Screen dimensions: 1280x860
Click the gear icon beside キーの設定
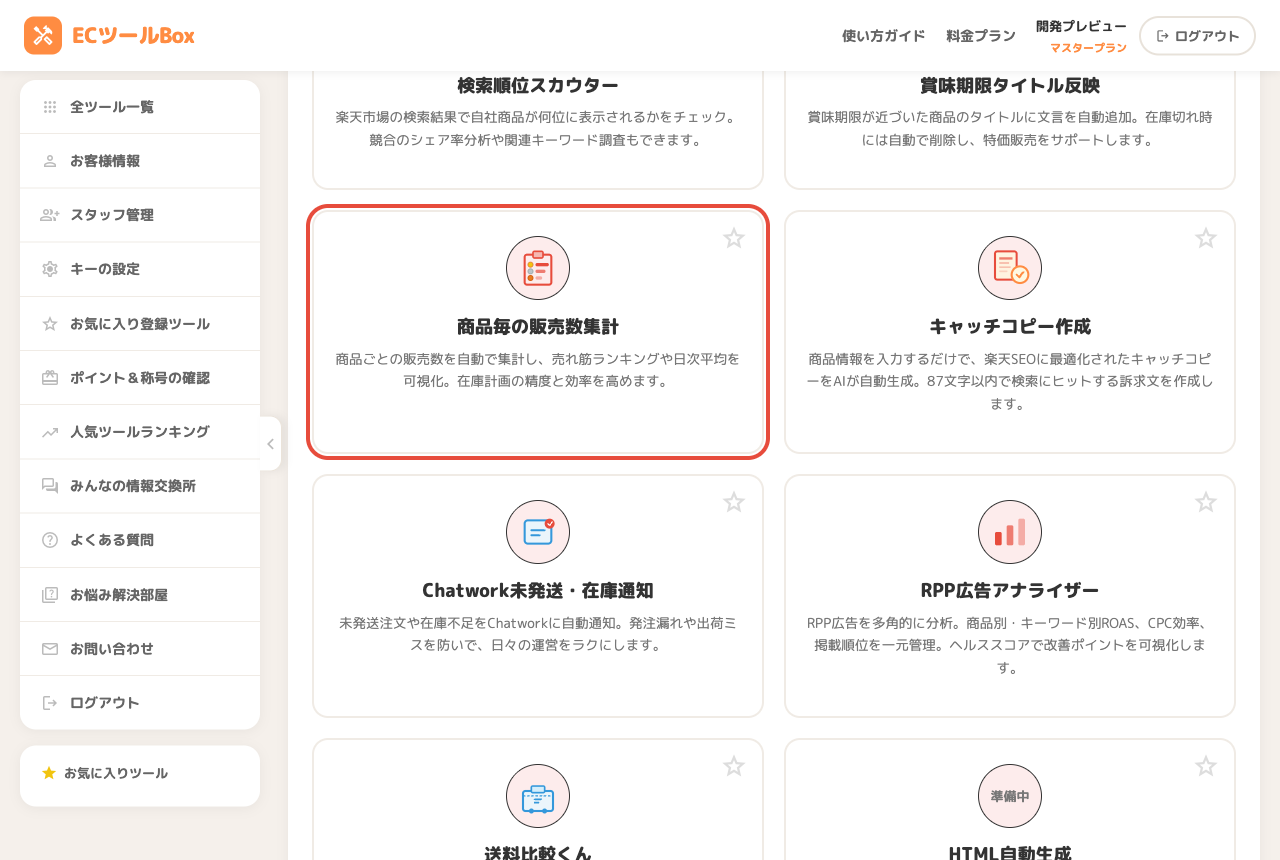pos(50,269)
